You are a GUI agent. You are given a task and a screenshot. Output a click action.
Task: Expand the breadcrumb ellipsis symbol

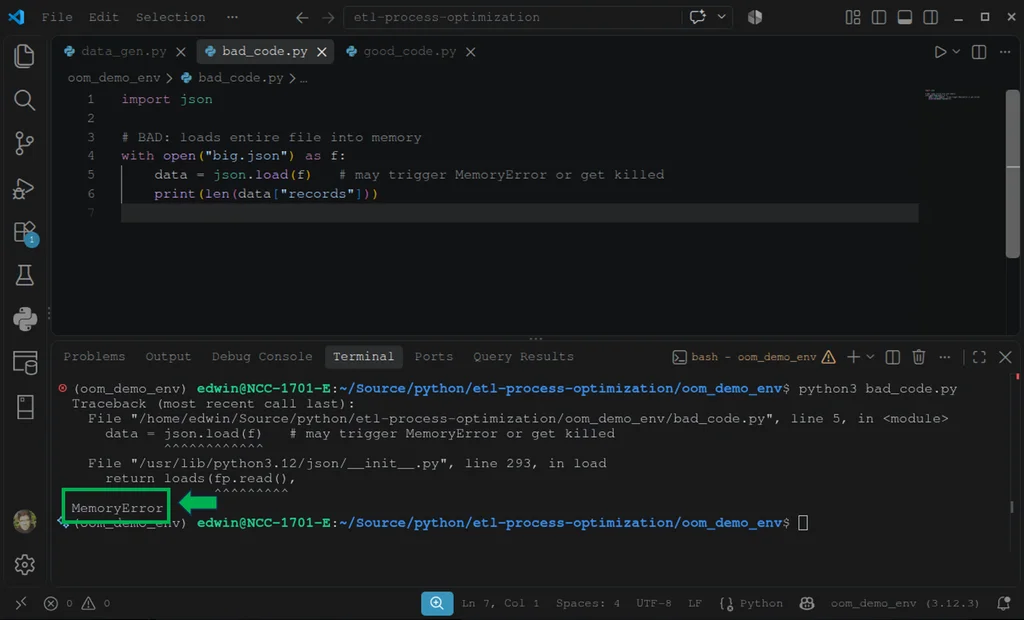tap(304, 78)
